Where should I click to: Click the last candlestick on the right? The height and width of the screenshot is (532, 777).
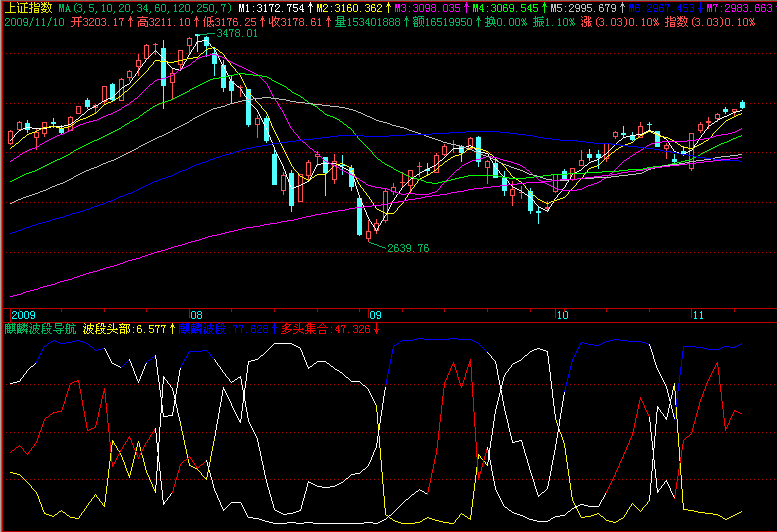tap(742, 105)
